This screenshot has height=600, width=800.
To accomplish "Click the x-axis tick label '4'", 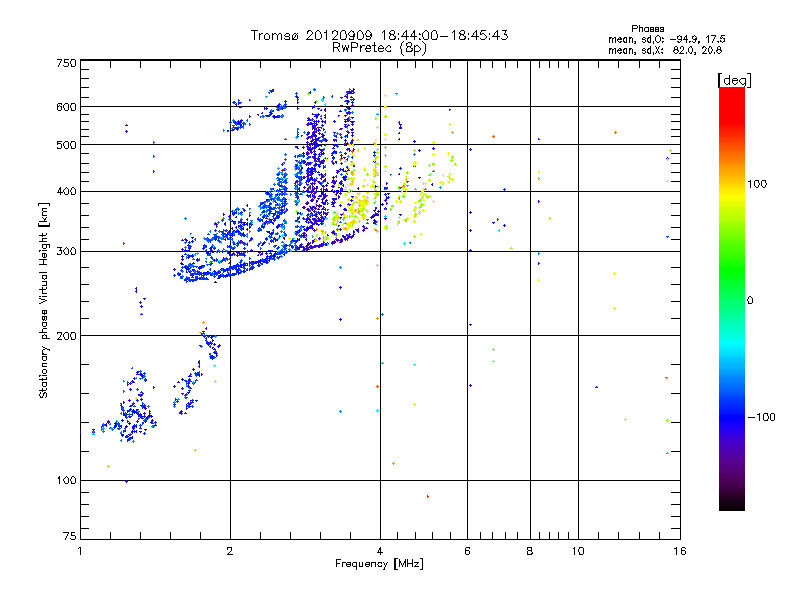I will click(380, 551).
